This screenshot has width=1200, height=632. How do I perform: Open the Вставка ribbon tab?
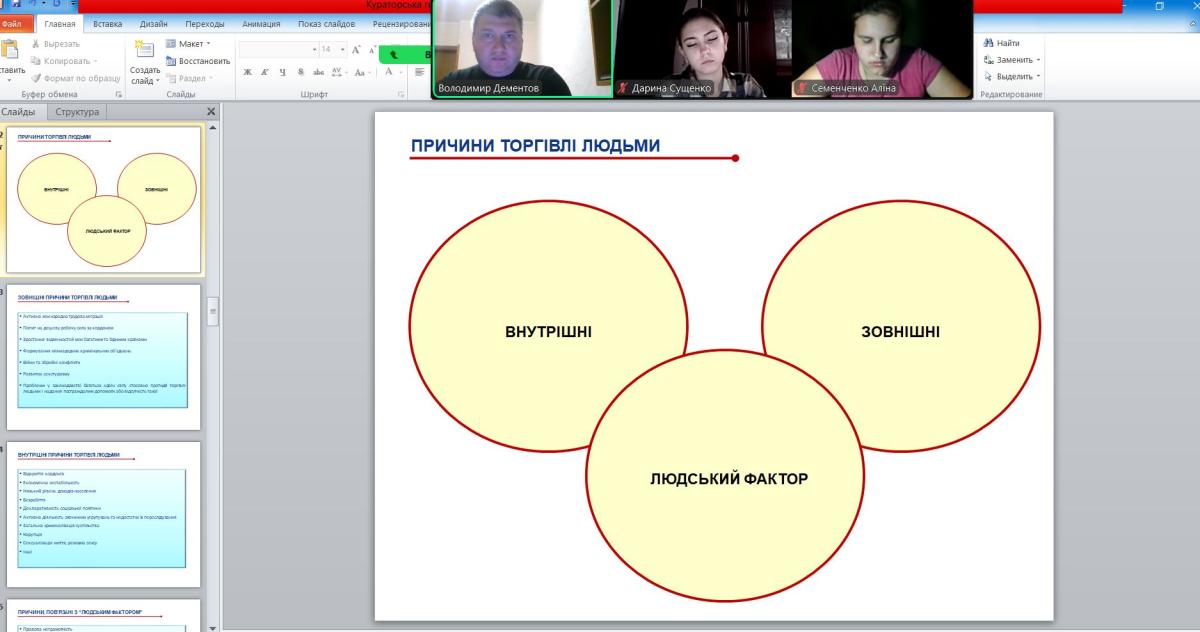107,24
